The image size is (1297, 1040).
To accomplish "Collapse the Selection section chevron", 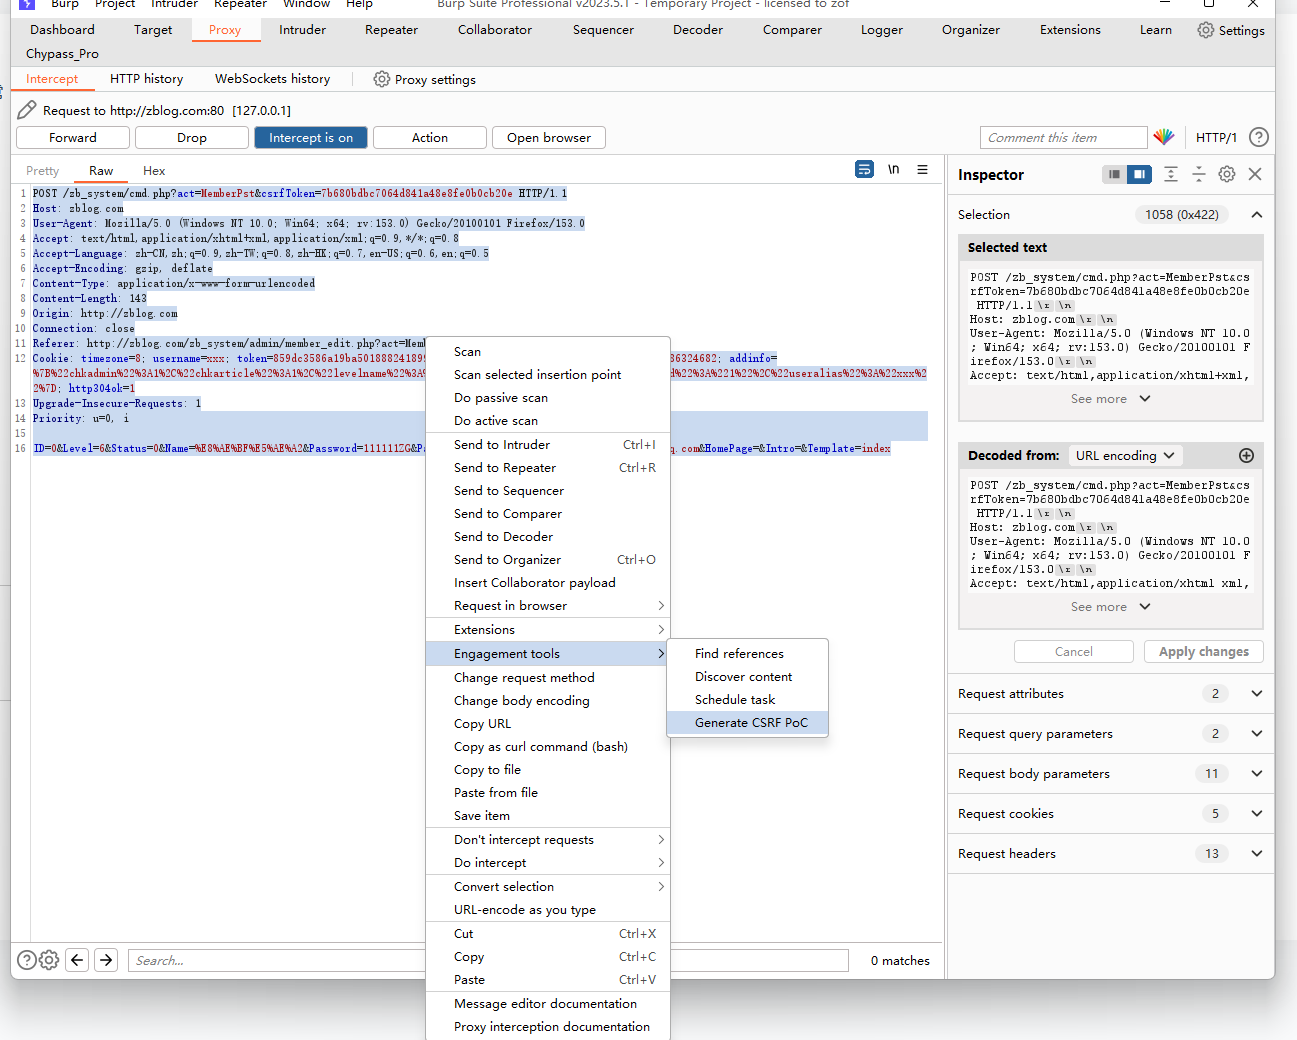I will [x=1257, y=215].
